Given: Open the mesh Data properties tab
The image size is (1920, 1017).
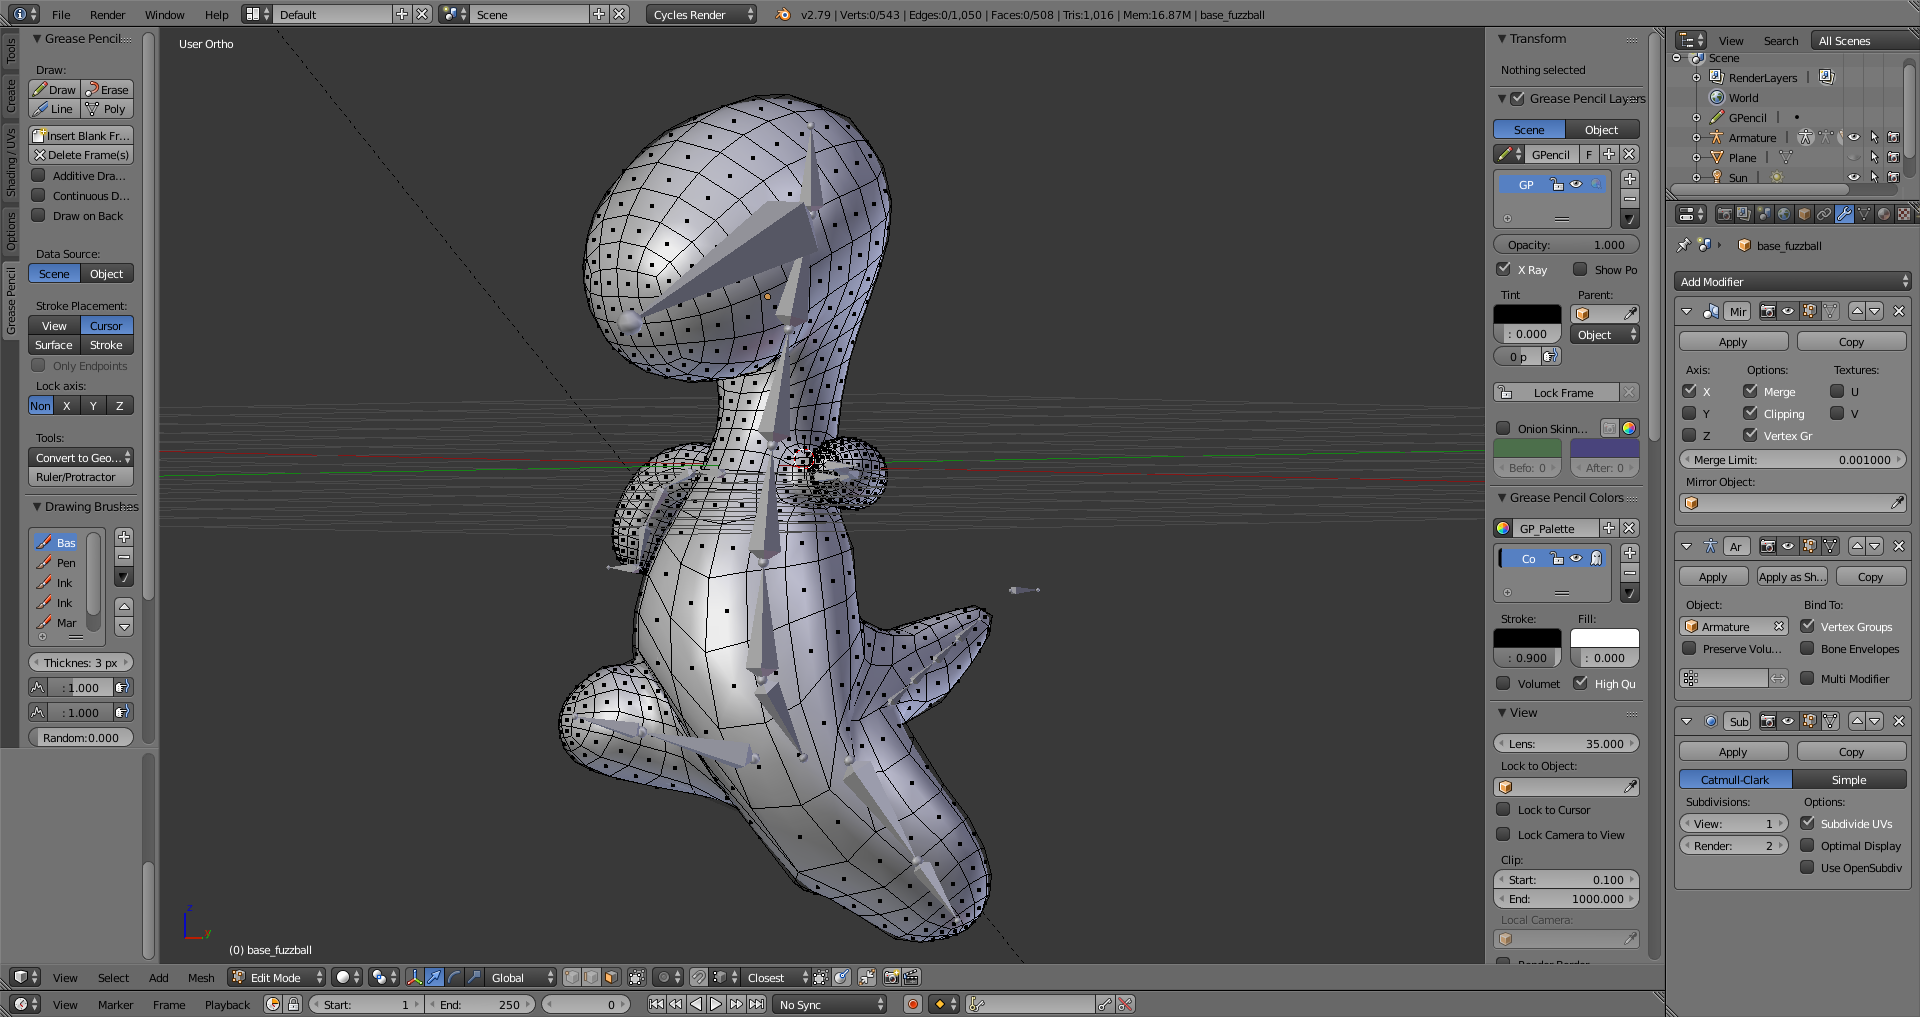Looking at the screenshot, I should (x=1864, y=214).
